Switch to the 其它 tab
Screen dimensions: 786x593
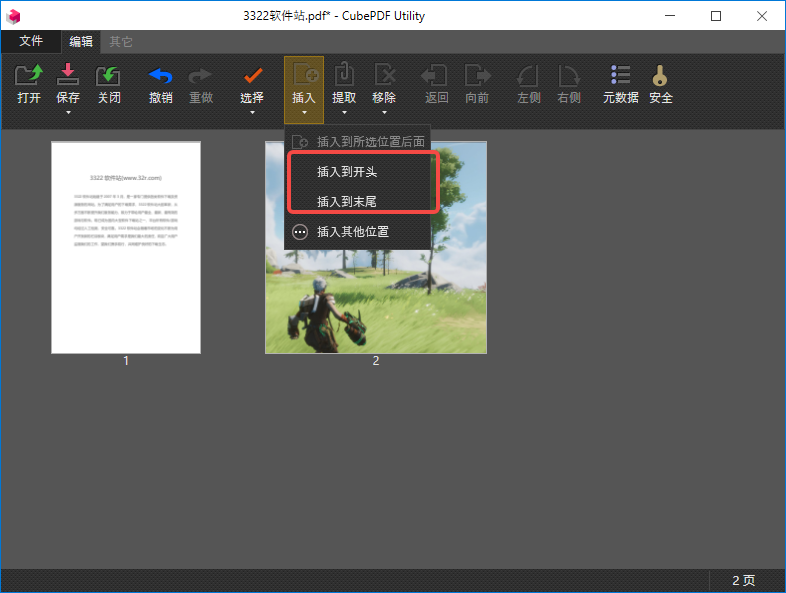tap(121, 42)
